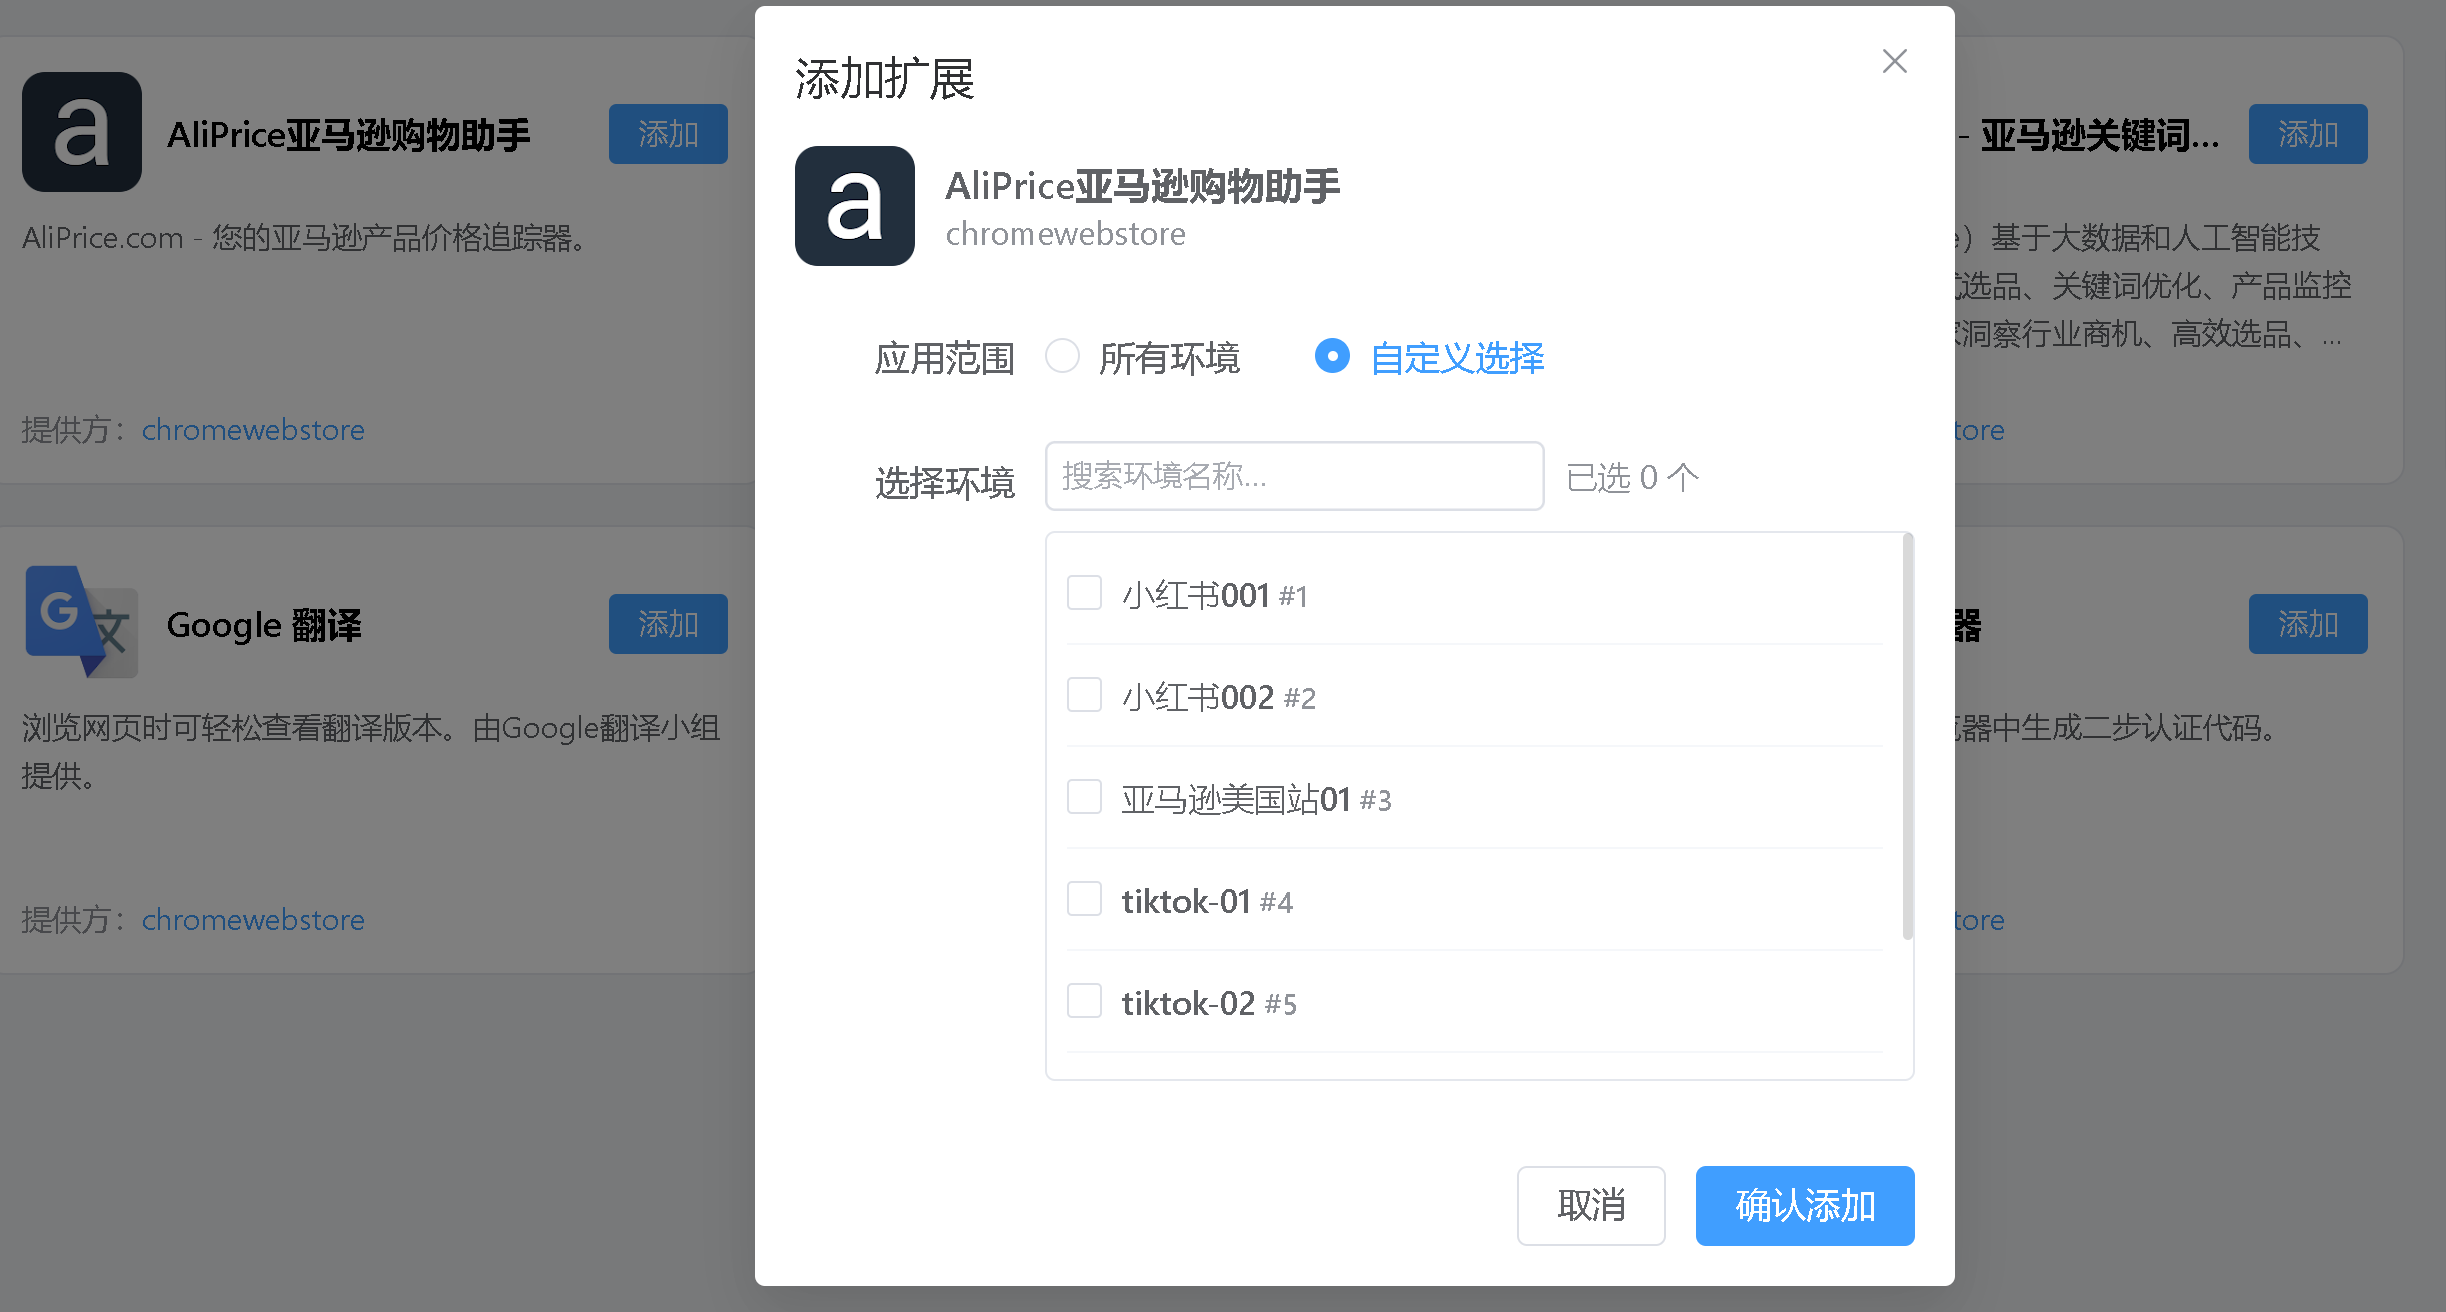Add the 亚马逊关键词 extension
The width and height of the screenshot is (2446, 1312).
pyautogui.click(x=2308, y=134)
